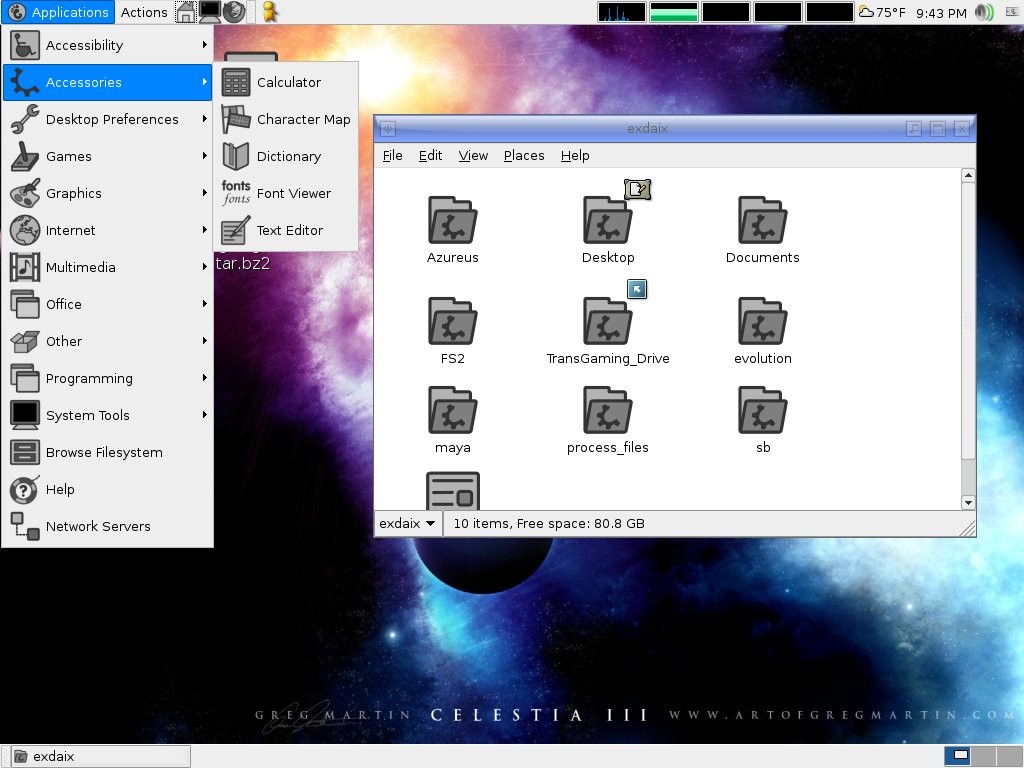Launch Character Map application

click(285, 120)
